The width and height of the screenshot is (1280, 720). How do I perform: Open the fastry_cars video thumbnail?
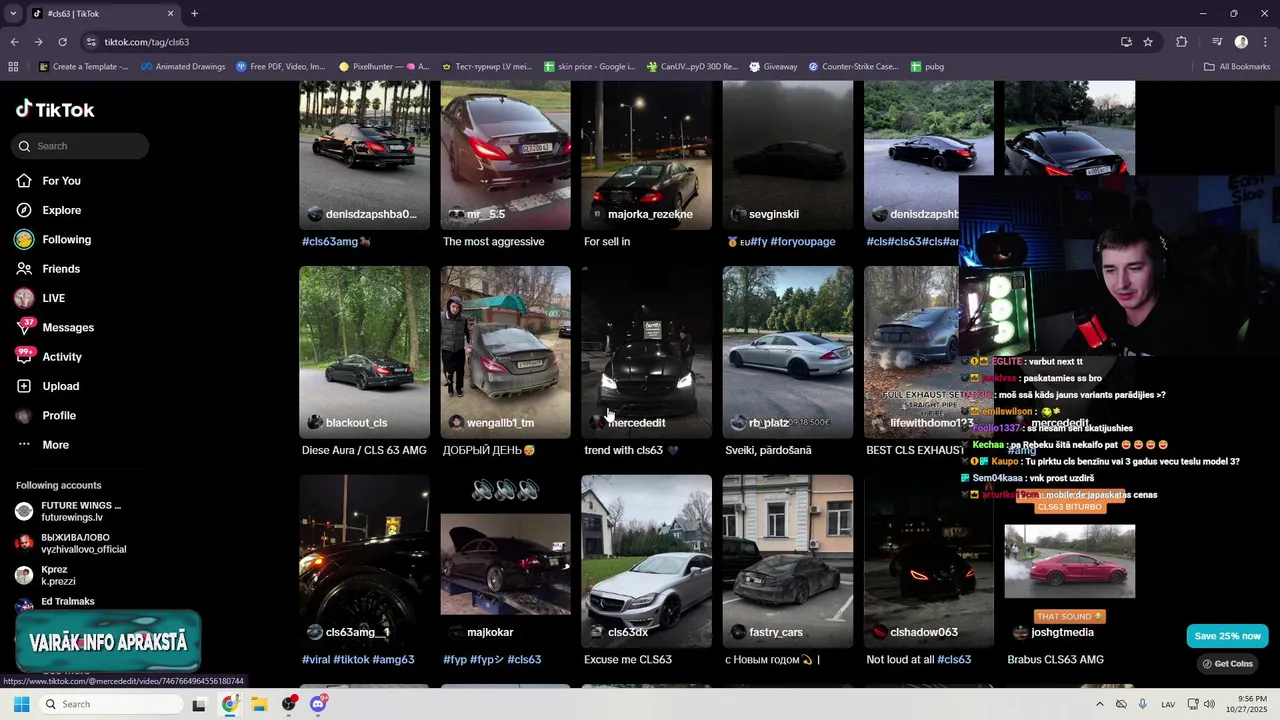(x=788, y=561)
